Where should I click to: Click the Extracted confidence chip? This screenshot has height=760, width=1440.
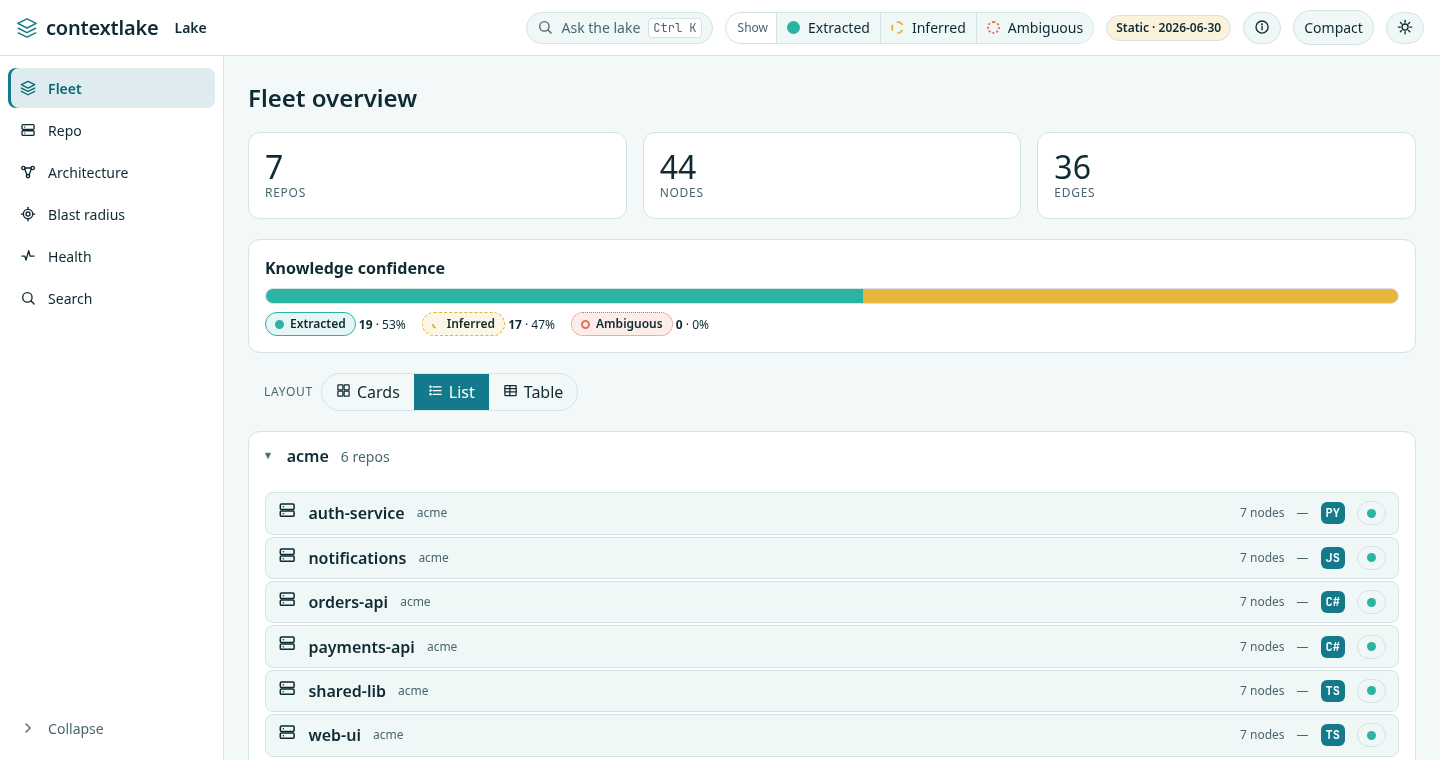pyautogui.click(x=311, y=324)
